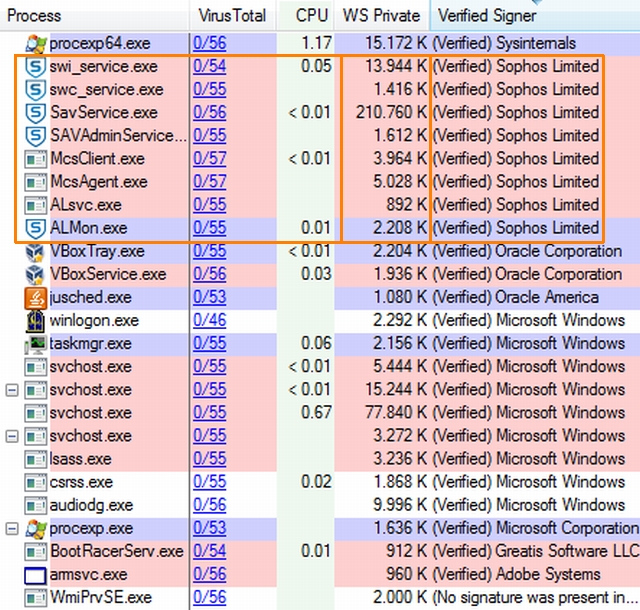Collapse the svchost.exe tree with 3.272 K
640x610 pixels.
12,436
